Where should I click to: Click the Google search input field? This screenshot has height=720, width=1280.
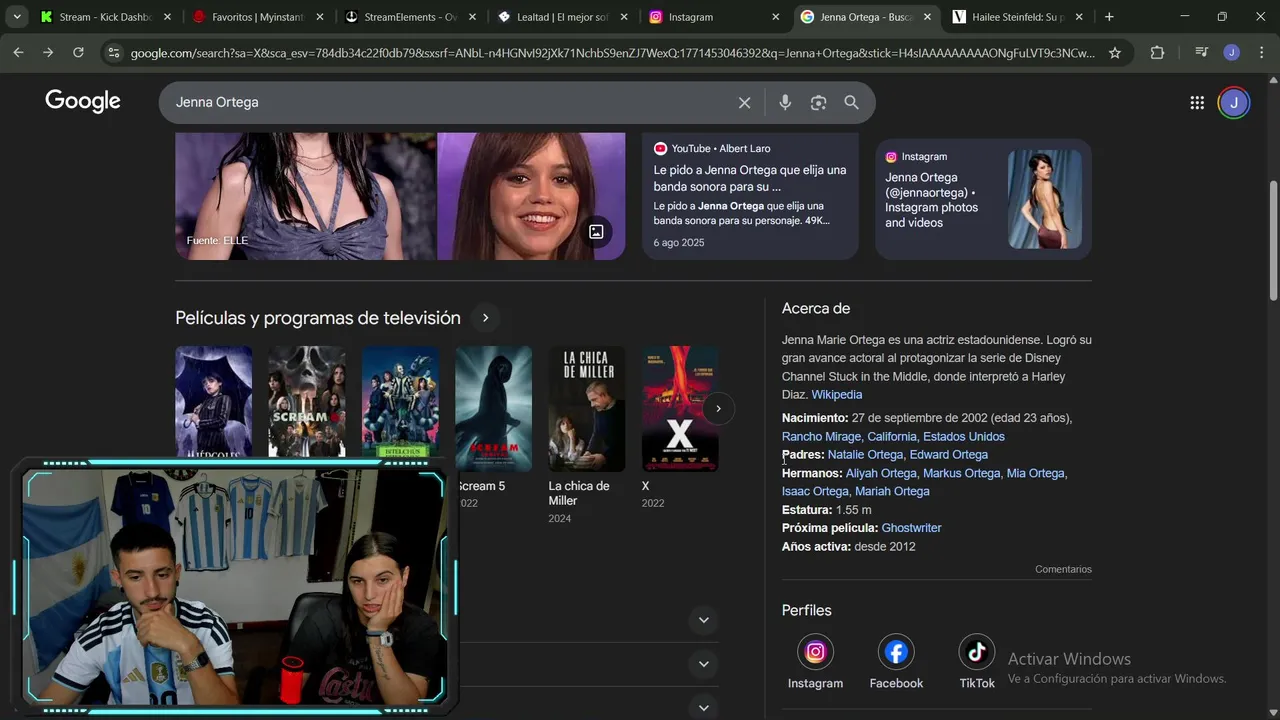coord(450,102)
